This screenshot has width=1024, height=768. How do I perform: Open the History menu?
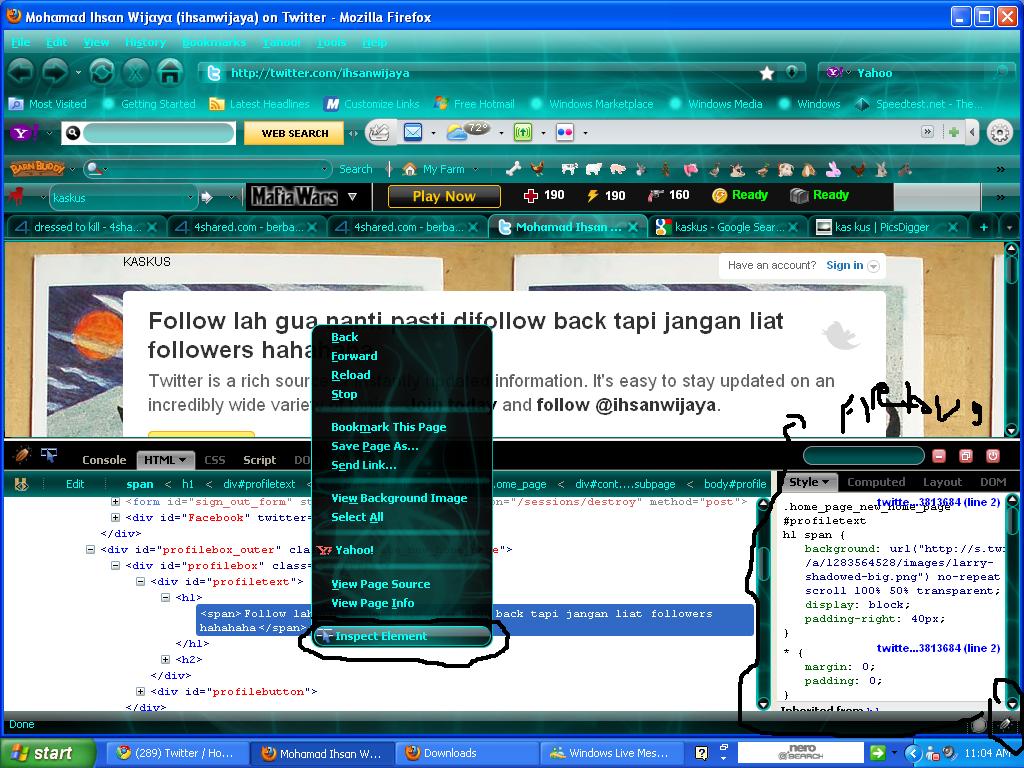pyautogui.click(x=145, y=42)
